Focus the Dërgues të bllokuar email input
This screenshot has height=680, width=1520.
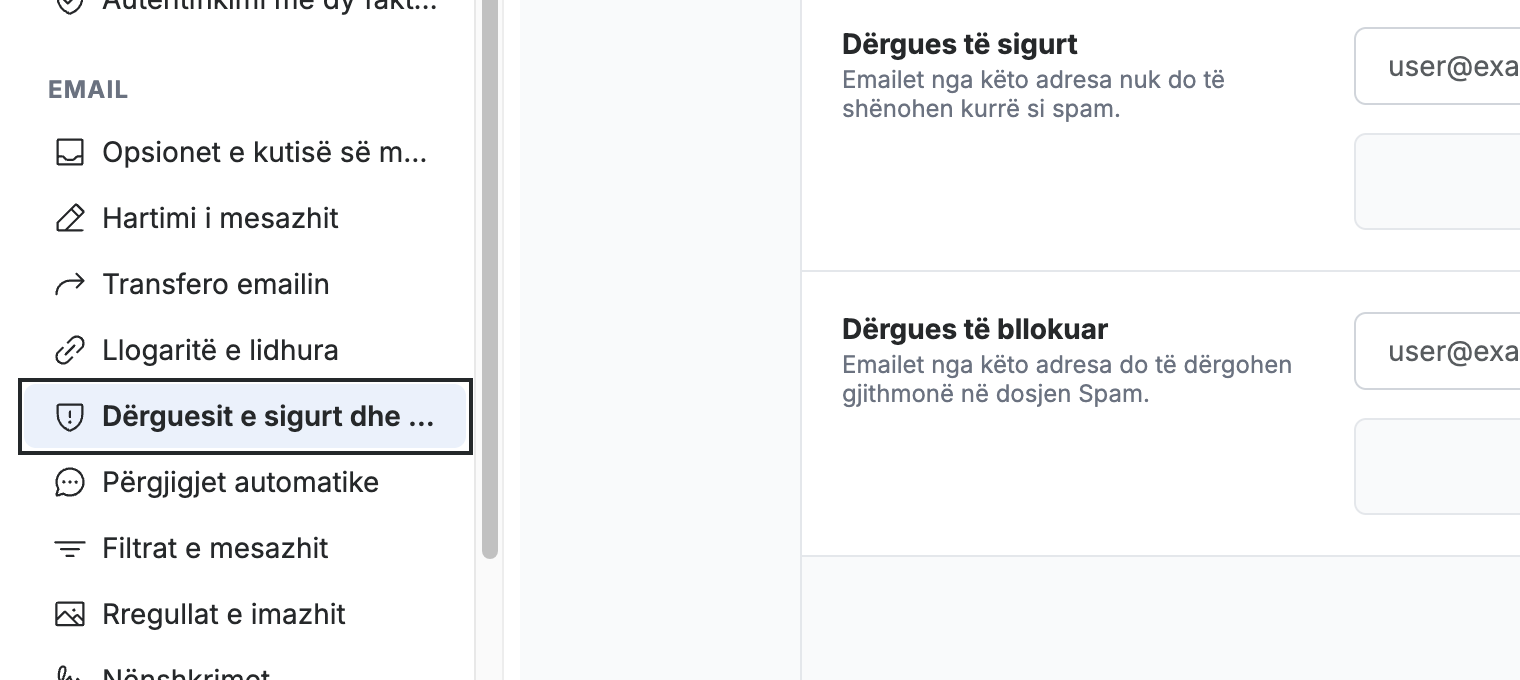[x=1437, y=351]
